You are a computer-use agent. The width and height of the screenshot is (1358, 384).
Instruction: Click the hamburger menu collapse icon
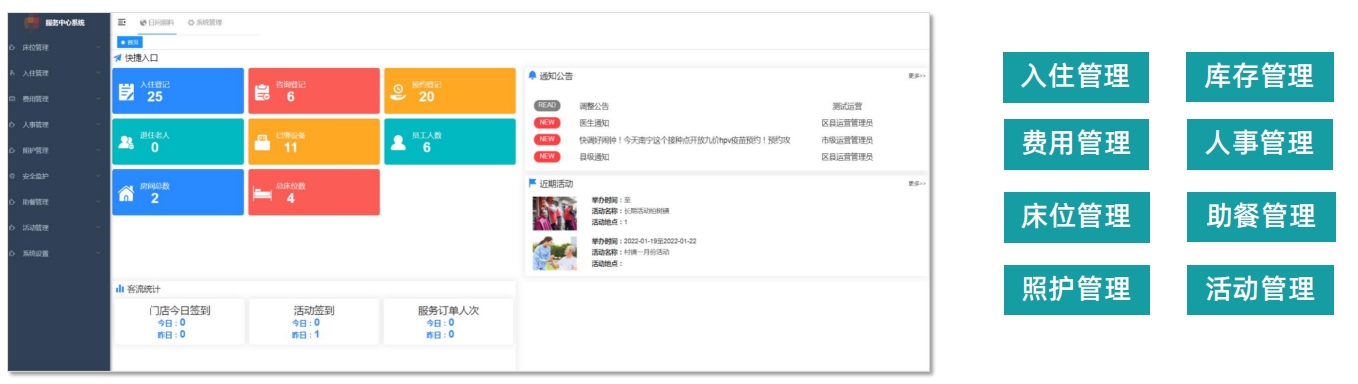(x=122, y=21)
